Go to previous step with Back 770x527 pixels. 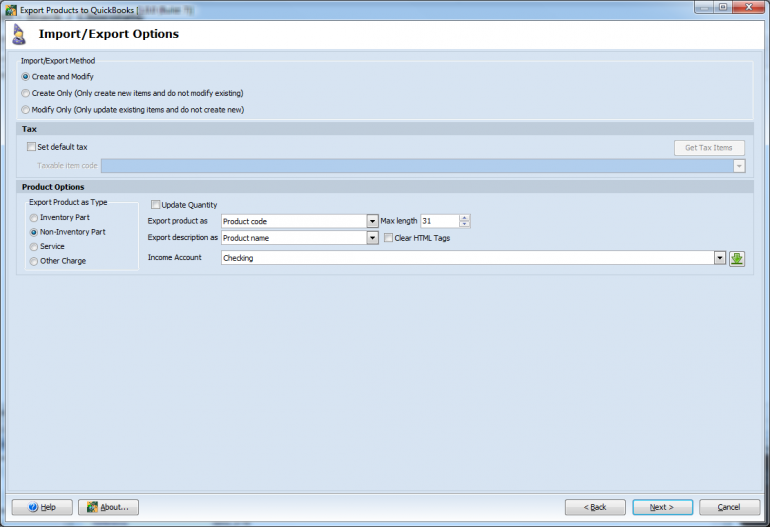click(x=595, y=507)
